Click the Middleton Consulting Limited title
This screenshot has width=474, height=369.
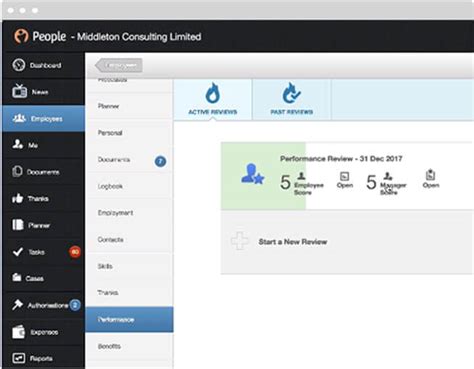coord(139,36)
